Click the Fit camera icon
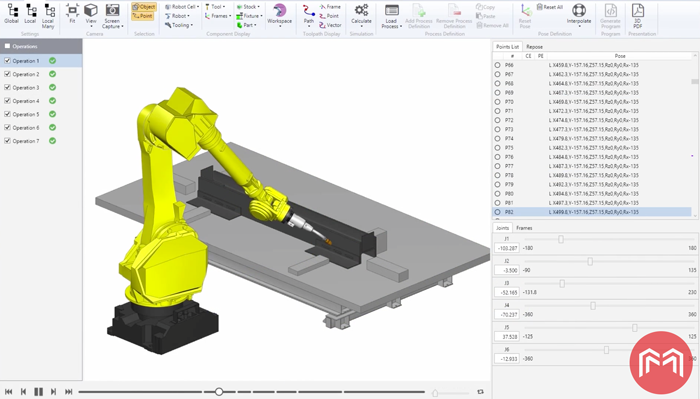 point(72,10)
